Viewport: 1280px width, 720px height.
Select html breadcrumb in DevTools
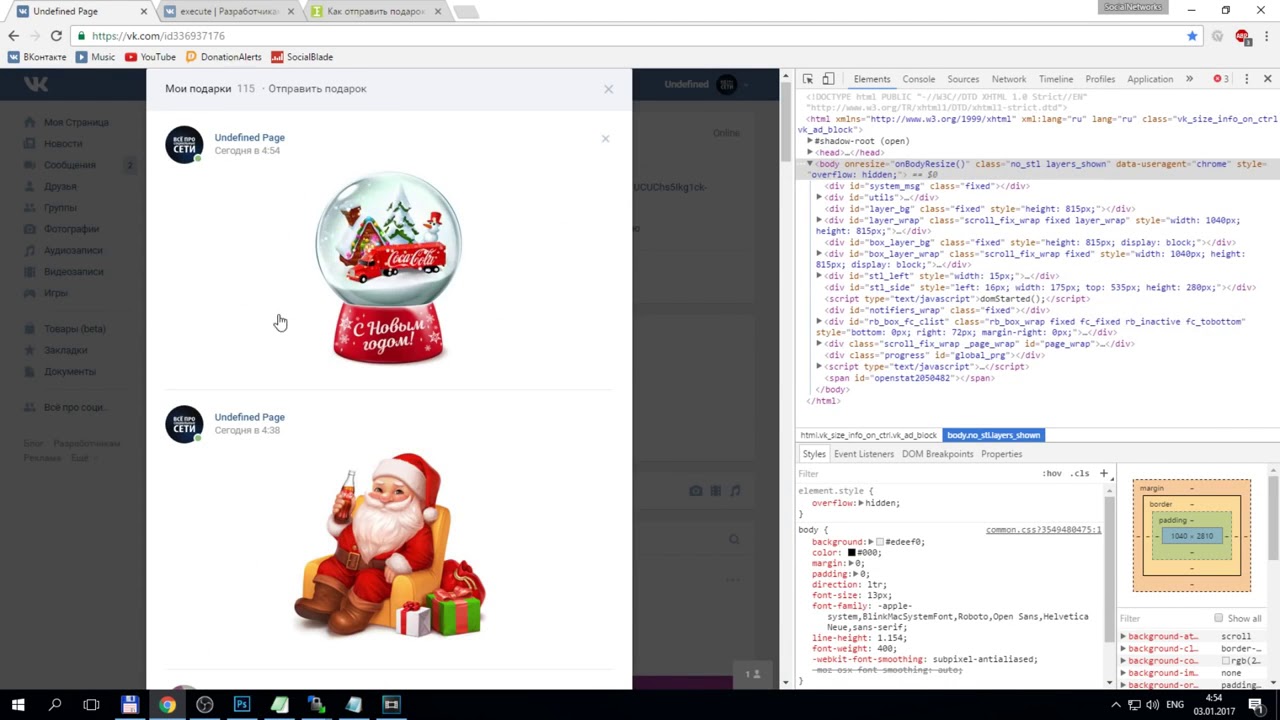coord(868,435)
